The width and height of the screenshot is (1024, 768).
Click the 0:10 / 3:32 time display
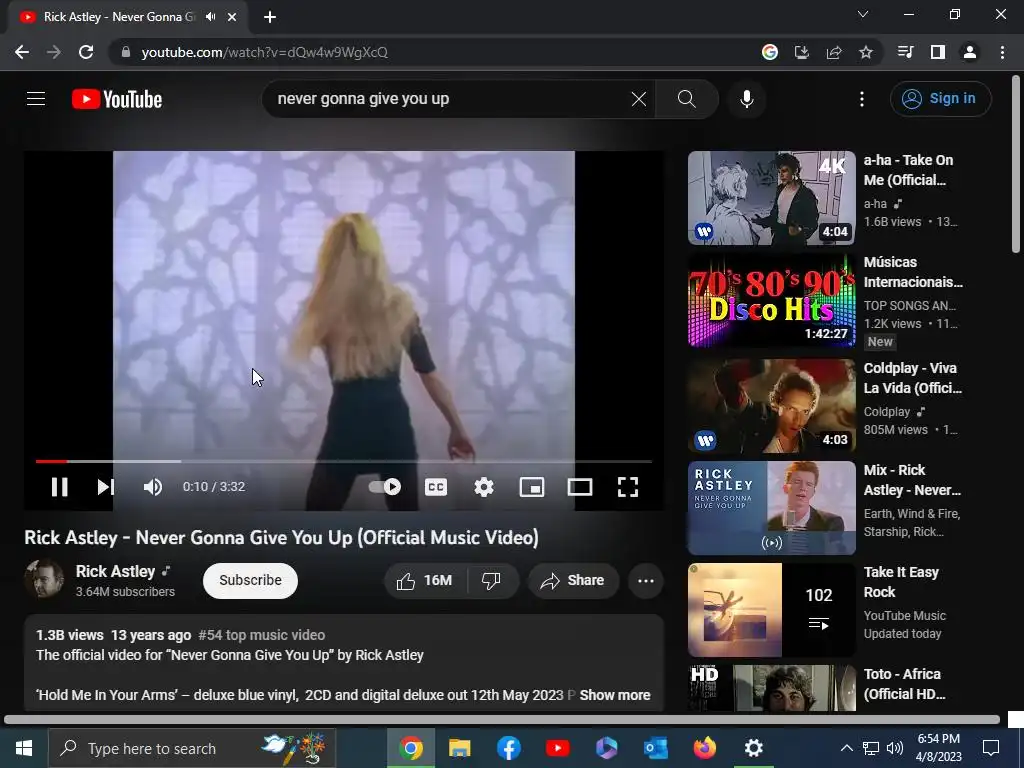coord(214,487)
